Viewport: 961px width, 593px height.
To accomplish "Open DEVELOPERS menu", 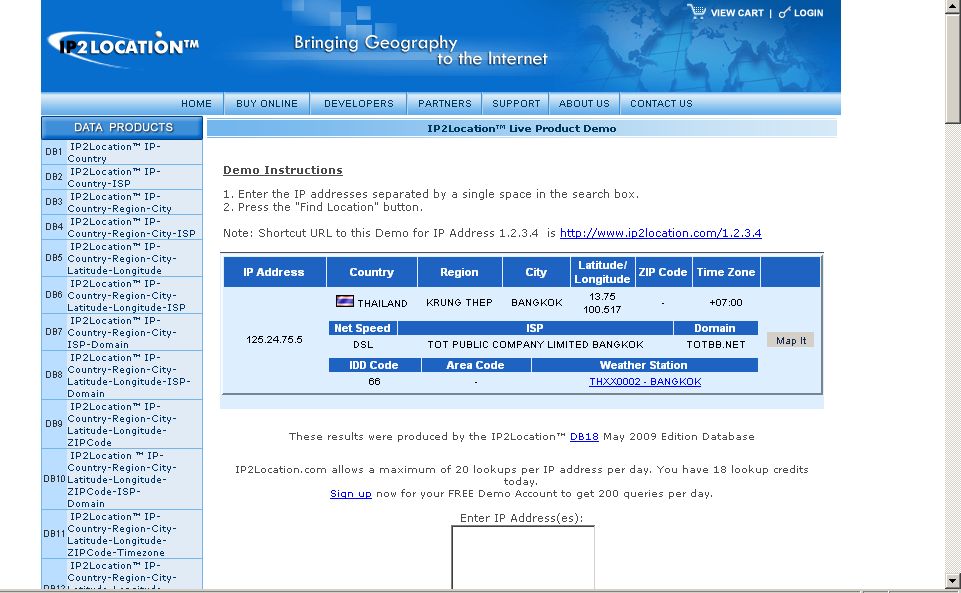I will click(359, 104).
